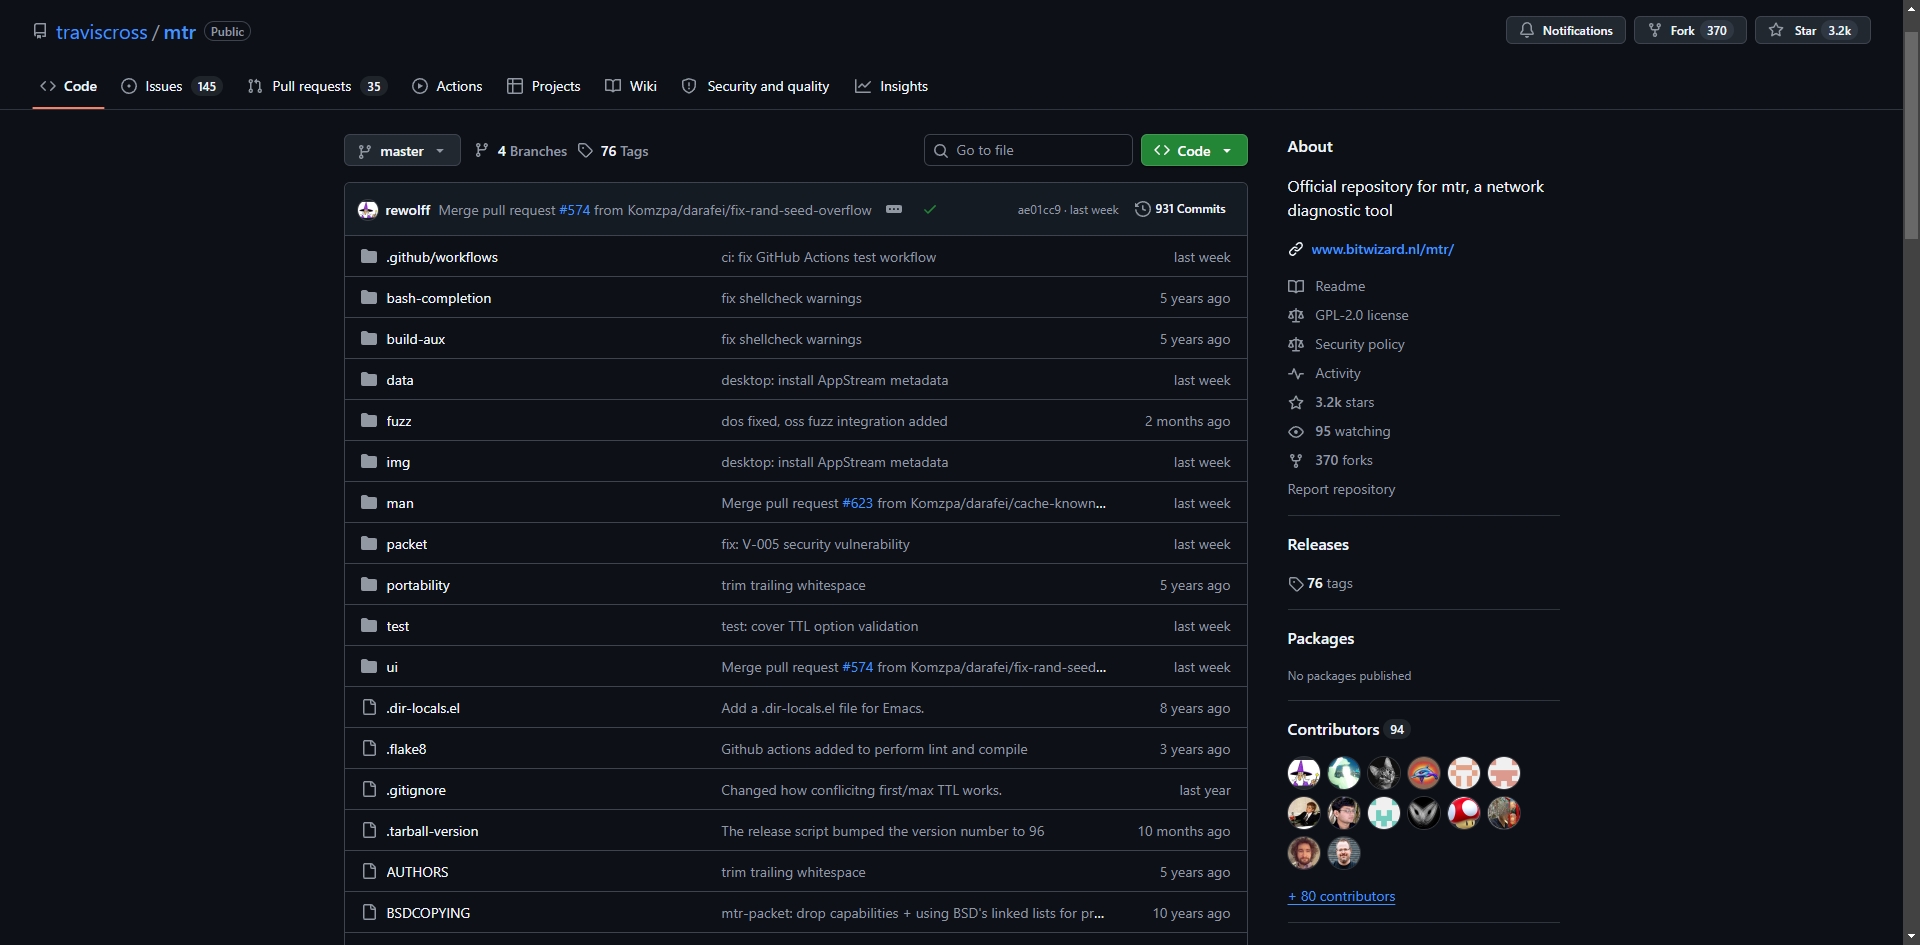Image resolution: width=1920 pixels, height=945 pixels.
Task: Click rewolff avatar in latest commit
Action: click(x=368, y=209)
